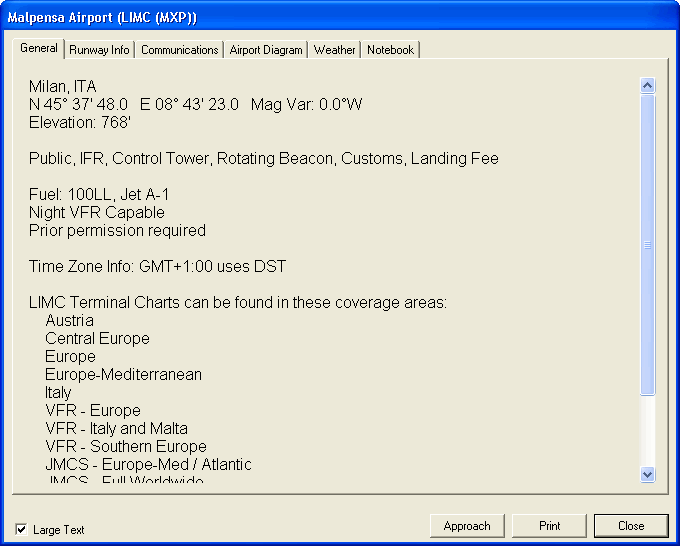Show the Airport Diagram tab

266,50
